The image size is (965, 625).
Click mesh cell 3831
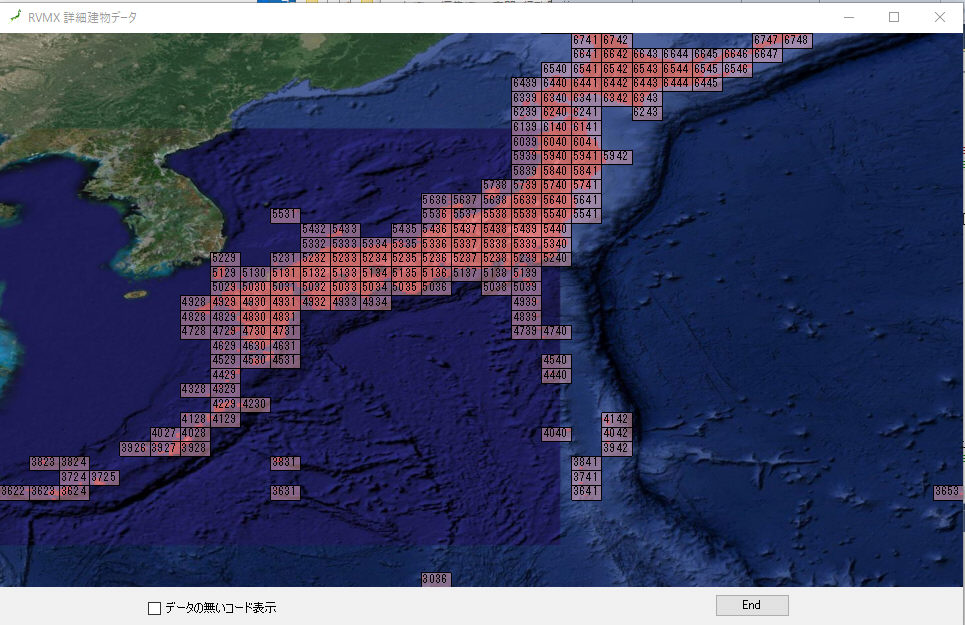(x=285, y=463)
